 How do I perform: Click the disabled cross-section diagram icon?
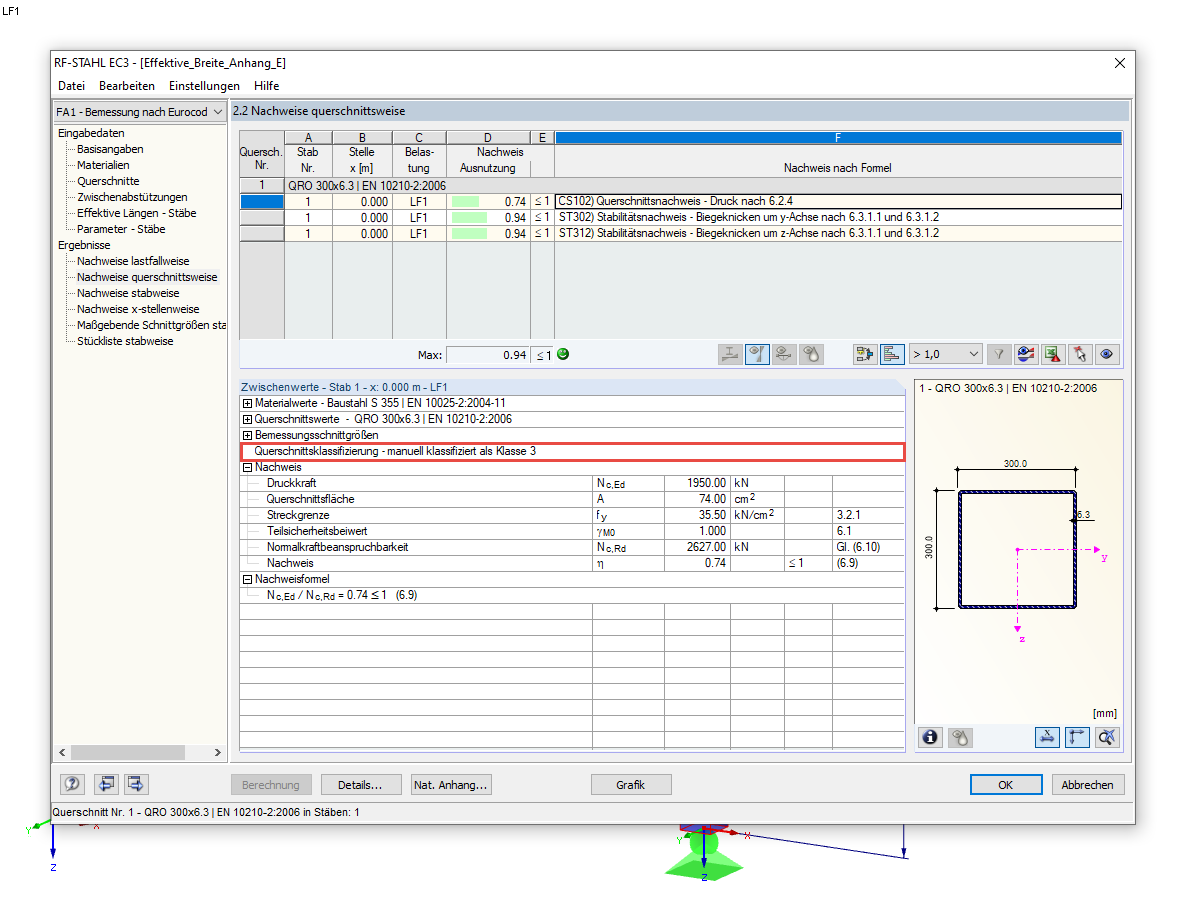pyautogui.click(x=731, y=354)
